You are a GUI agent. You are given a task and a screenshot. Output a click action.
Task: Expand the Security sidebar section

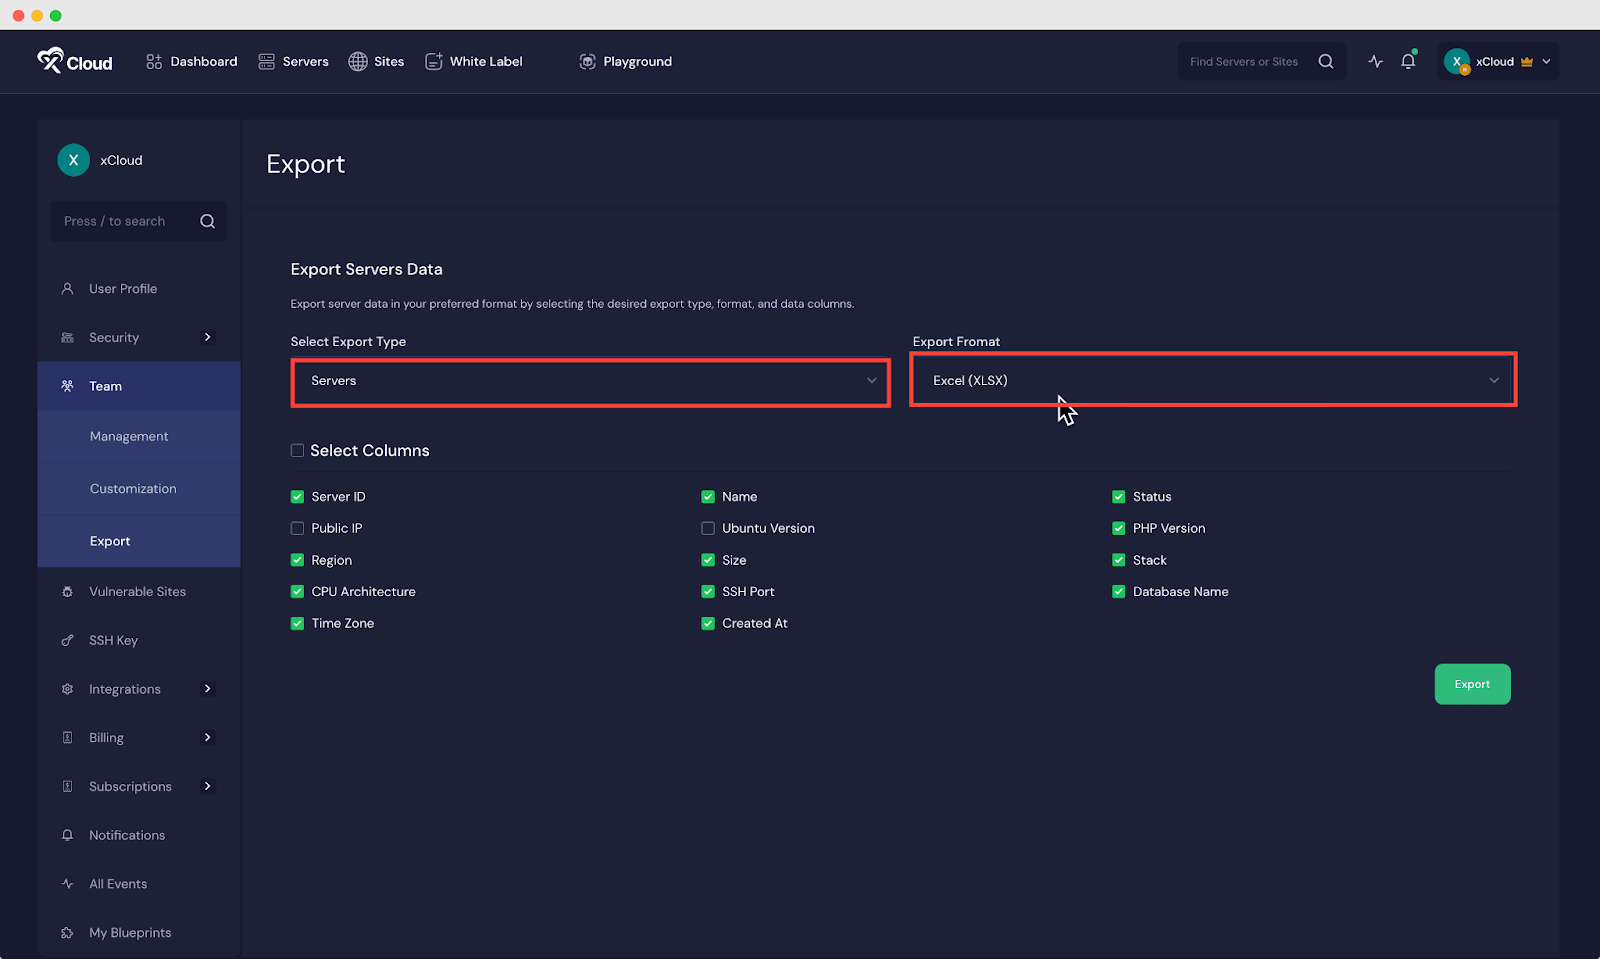click(208, 337)
